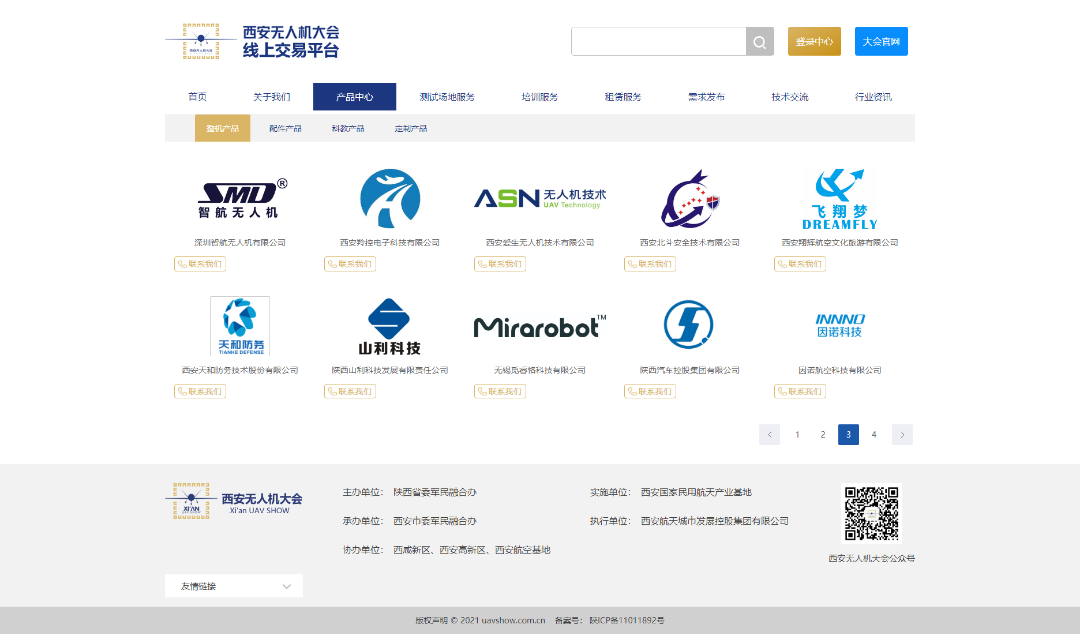Go to previous page with left chevron

769,434
